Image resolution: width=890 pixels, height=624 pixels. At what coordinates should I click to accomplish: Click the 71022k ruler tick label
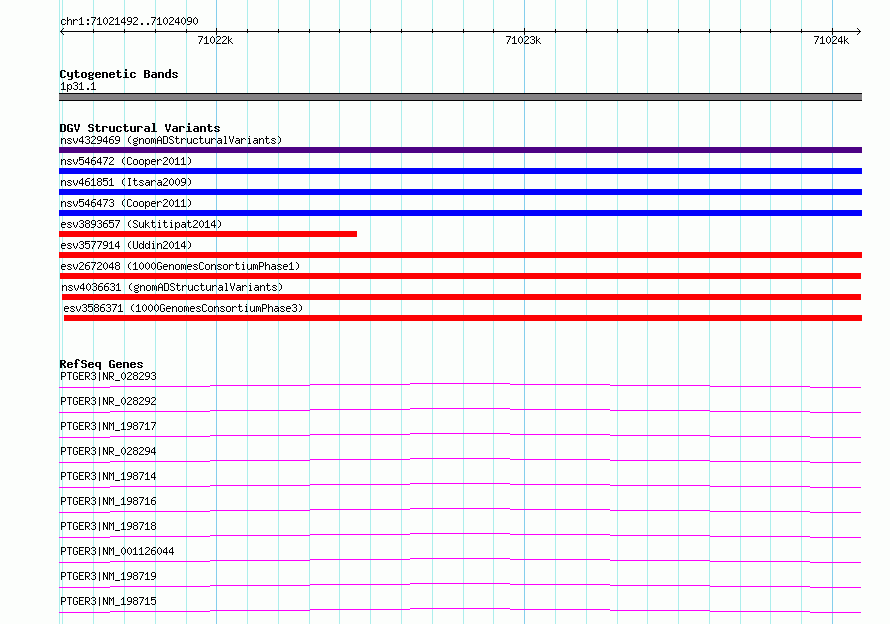[x=215, y=40]
